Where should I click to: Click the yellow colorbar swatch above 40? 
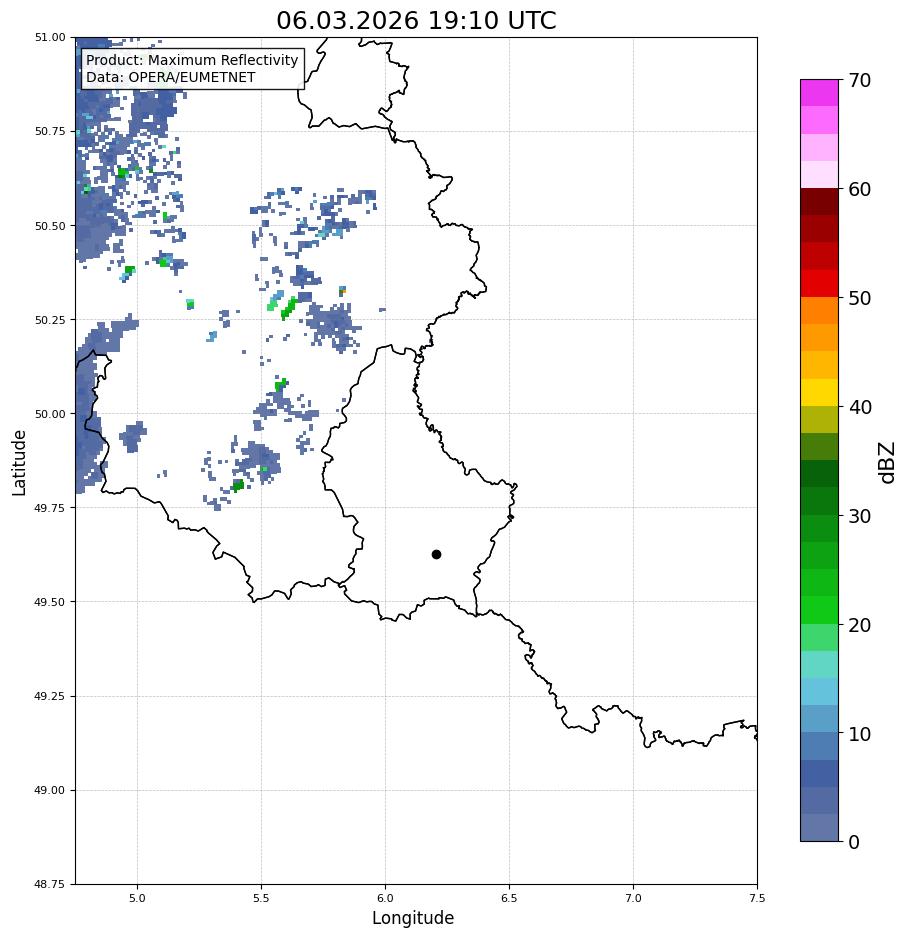coord(820,393)
